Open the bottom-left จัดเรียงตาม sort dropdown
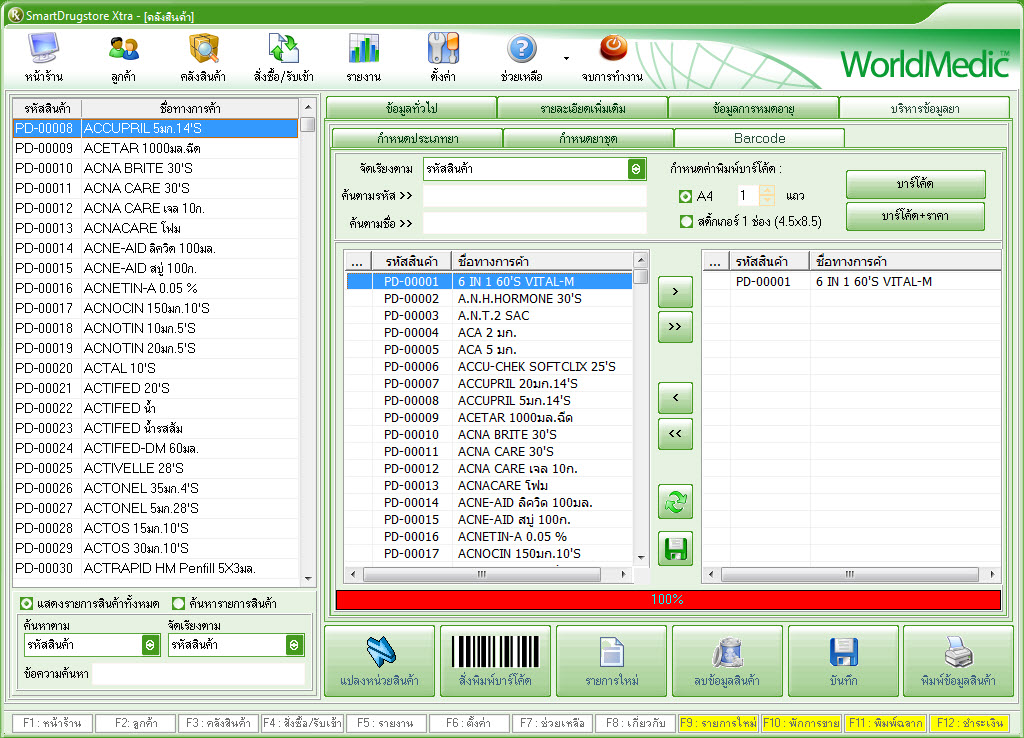 click(294, 645)
